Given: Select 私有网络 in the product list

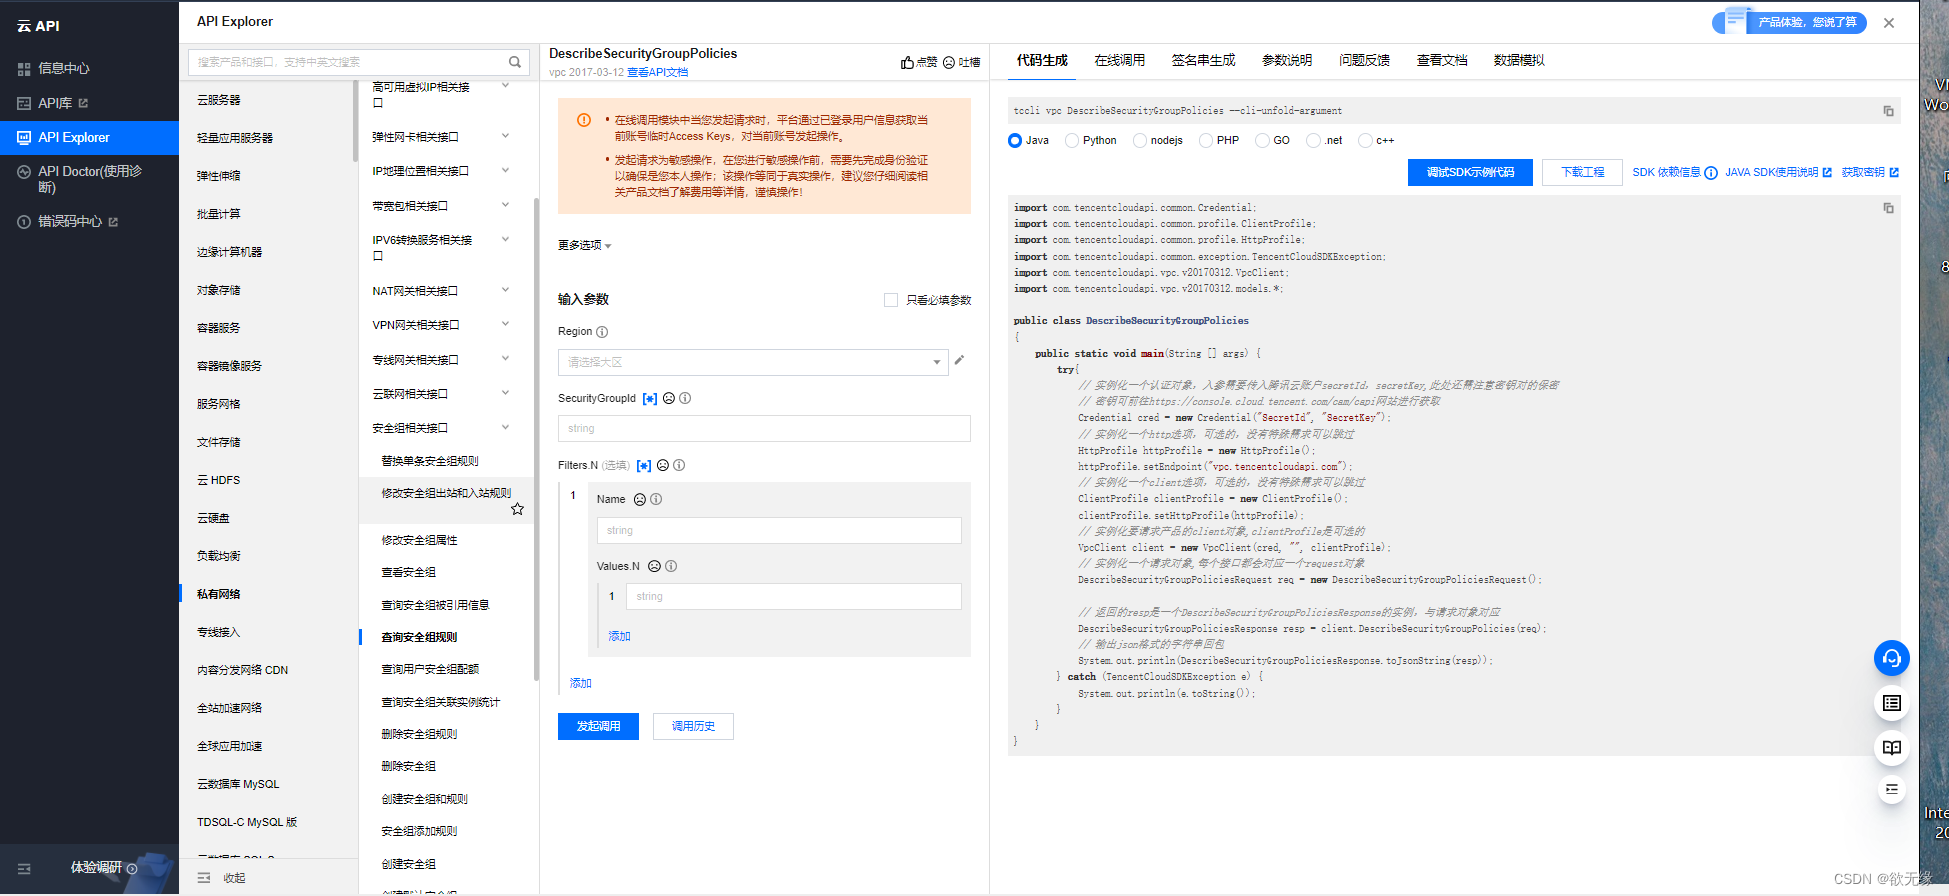Looking at the screenshot, I should [219, 594].
